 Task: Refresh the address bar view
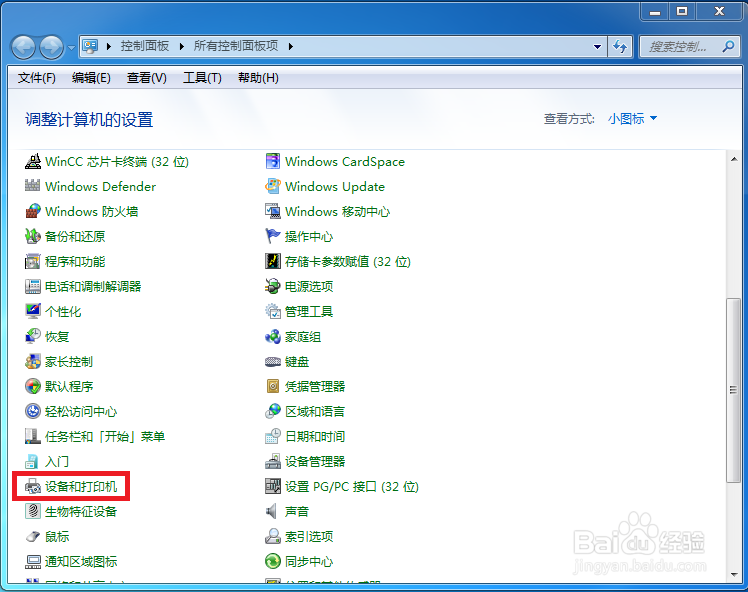620,47
